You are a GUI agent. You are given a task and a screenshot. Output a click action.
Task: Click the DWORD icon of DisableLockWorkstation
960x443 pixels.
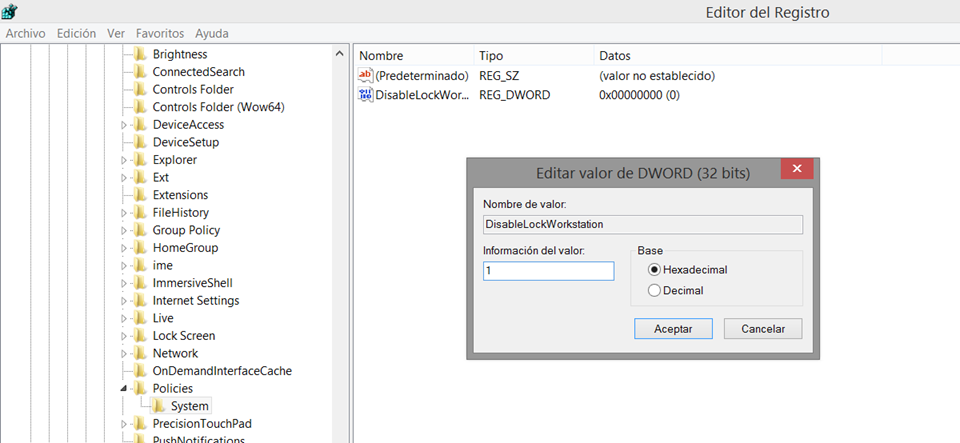pos(365,95)
